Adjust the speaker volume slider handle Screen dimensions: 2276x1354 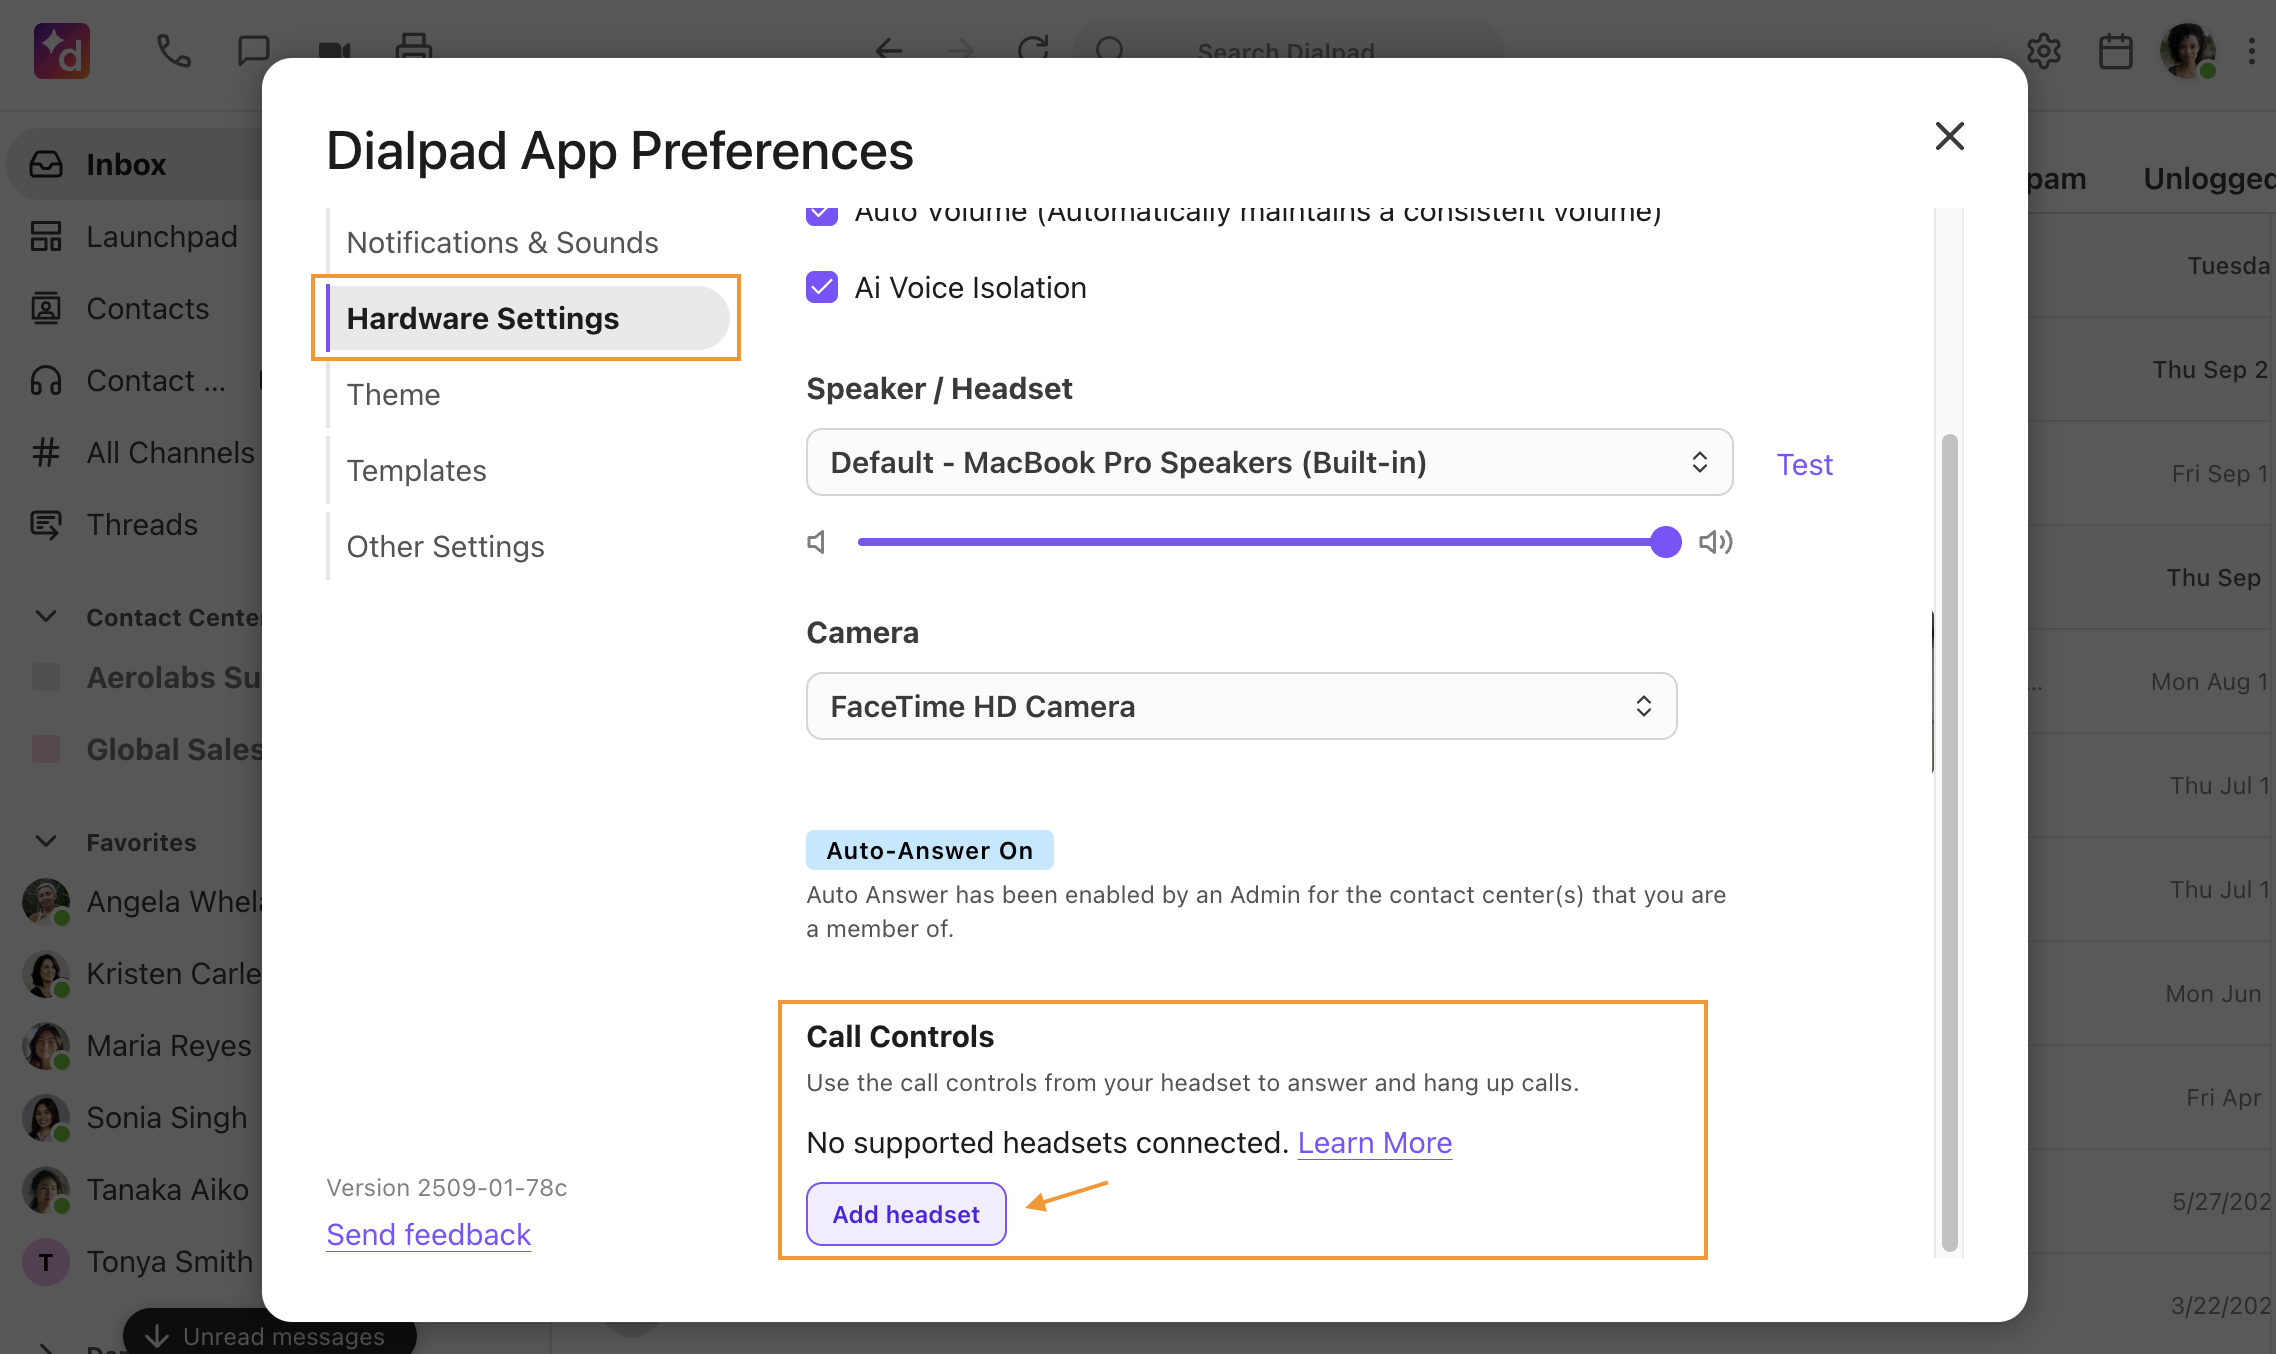pos(1665,542)
